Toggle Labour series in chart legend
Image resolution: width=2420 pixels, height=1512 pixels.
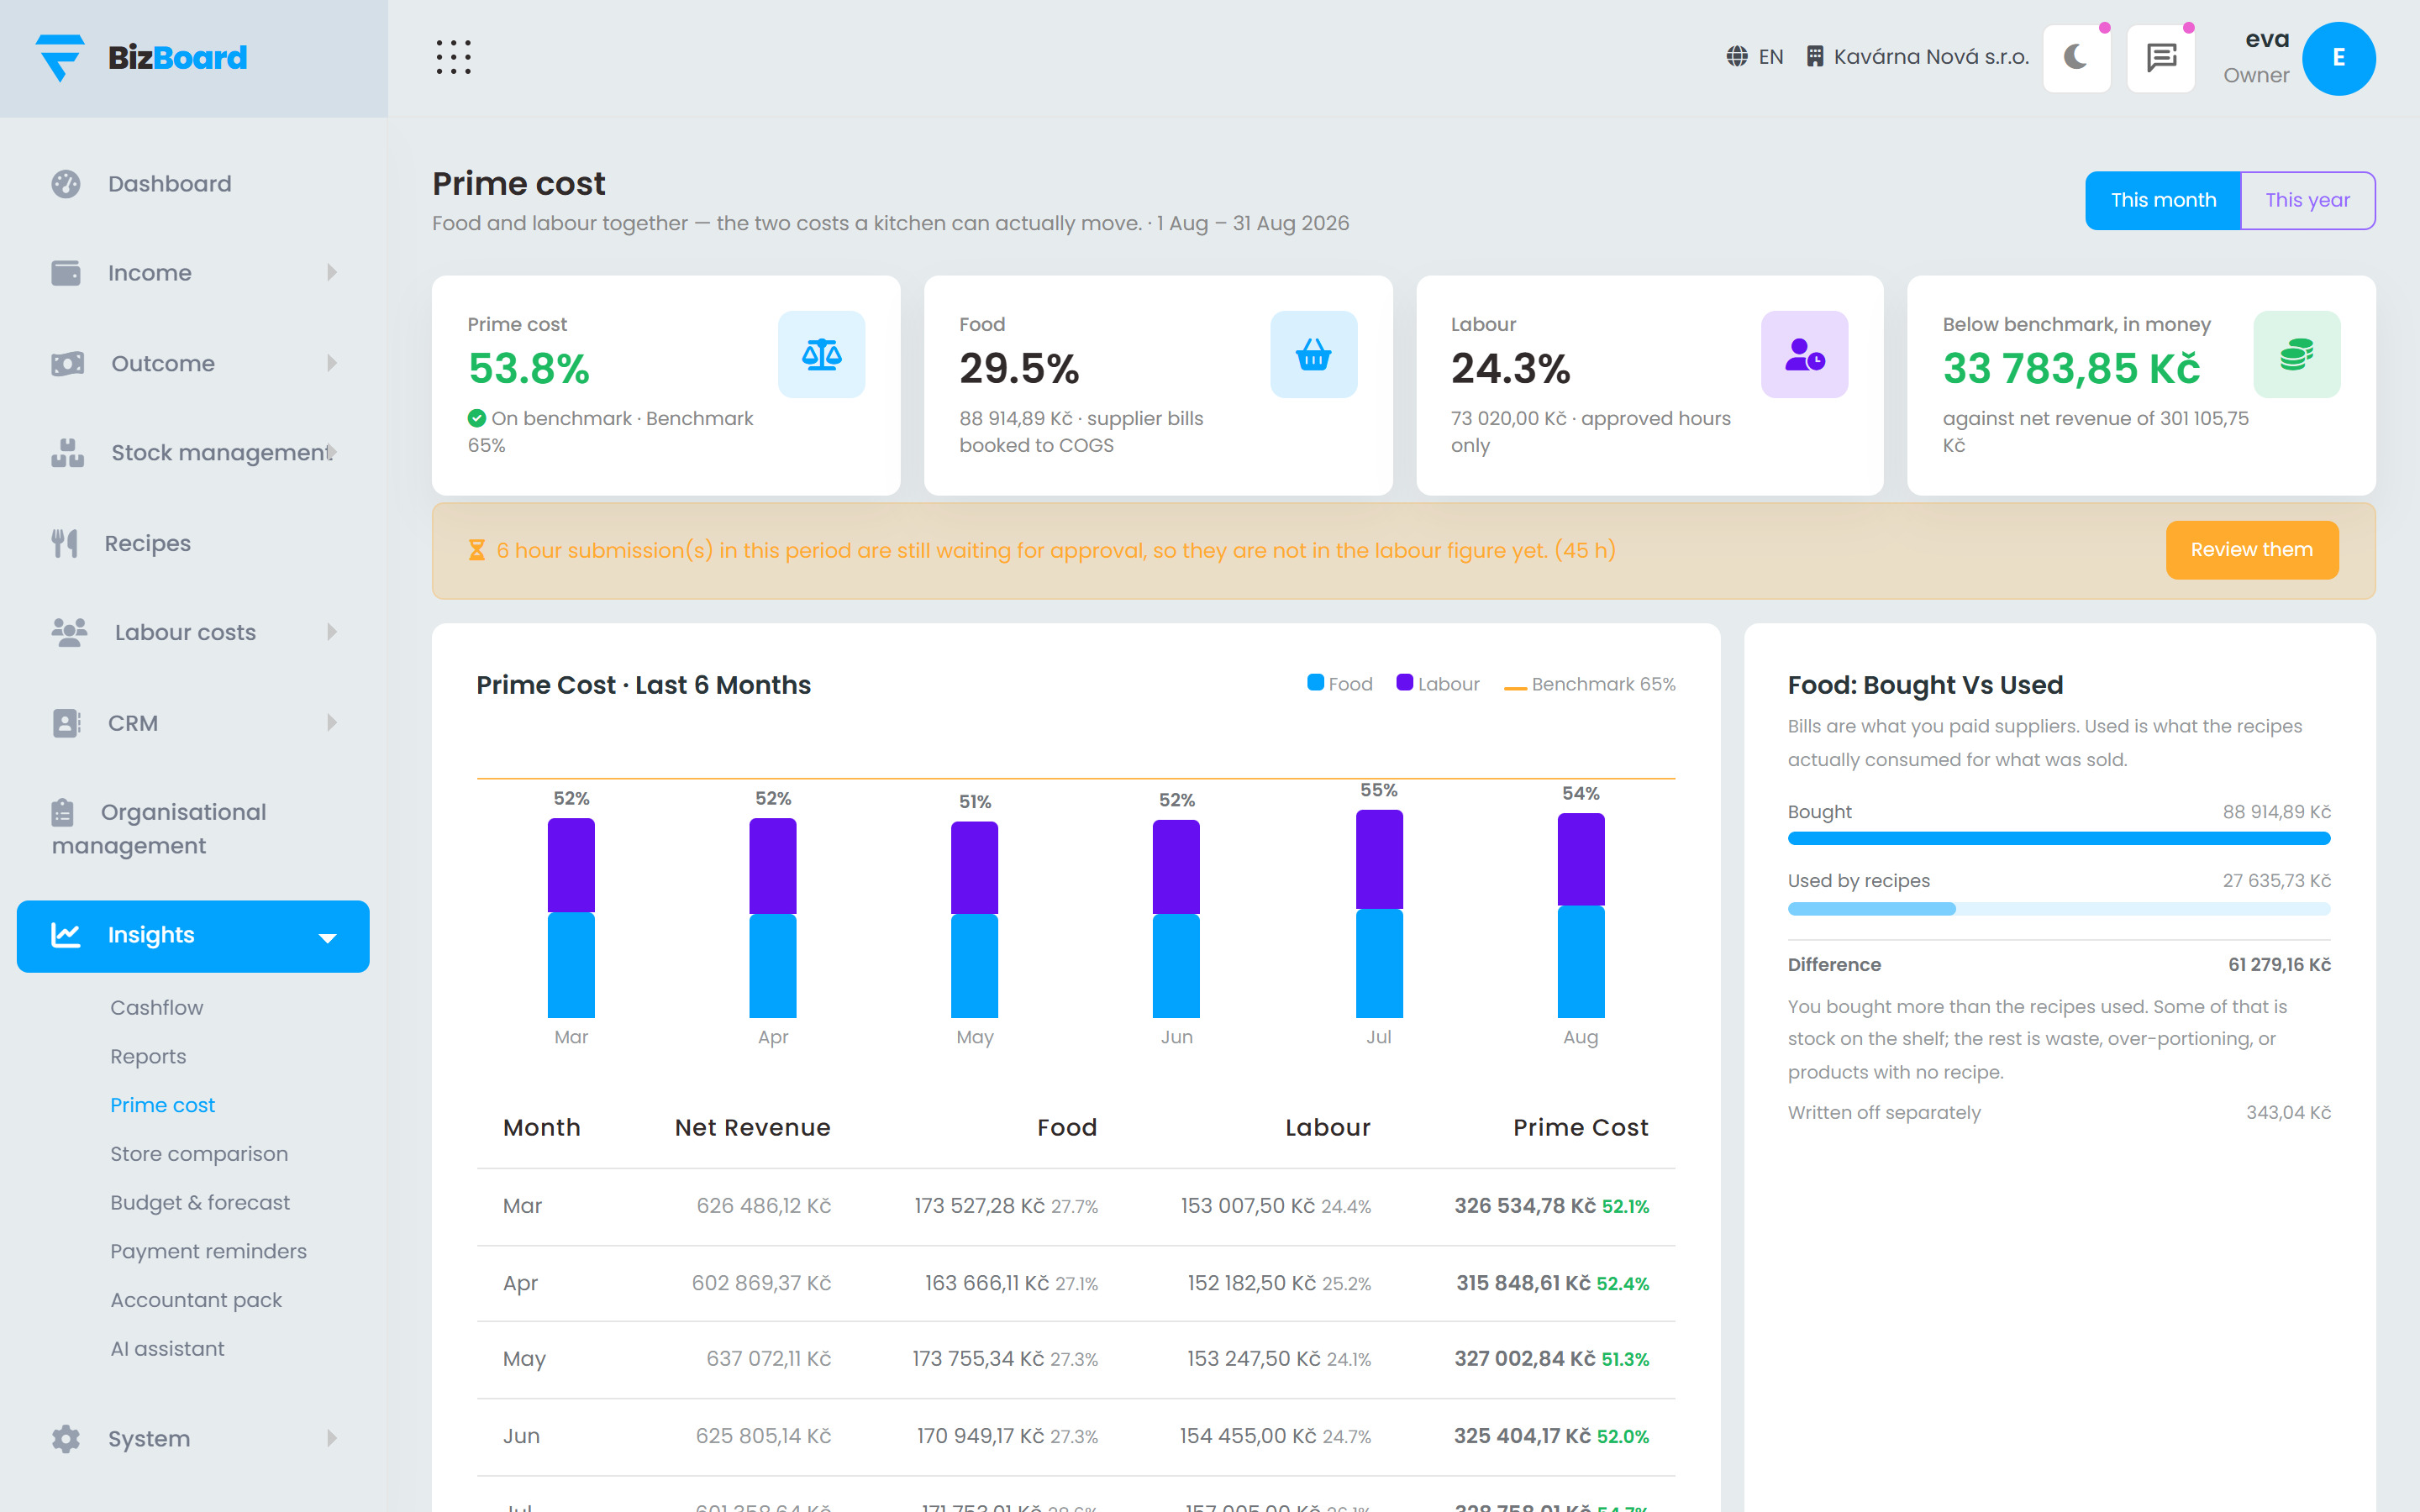[1437, 684]
